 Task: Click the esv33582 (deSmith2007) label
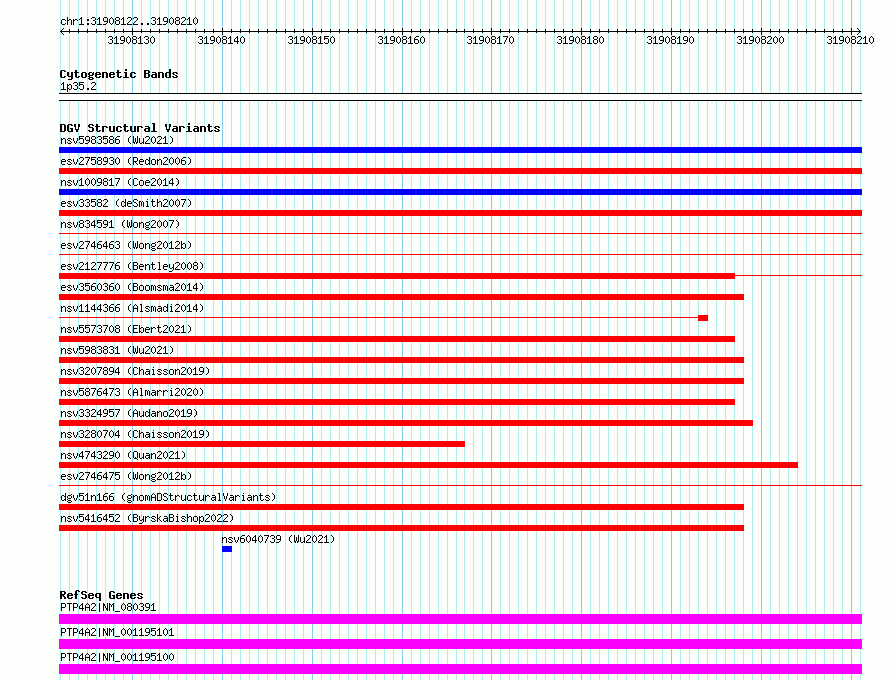(126, 203)
